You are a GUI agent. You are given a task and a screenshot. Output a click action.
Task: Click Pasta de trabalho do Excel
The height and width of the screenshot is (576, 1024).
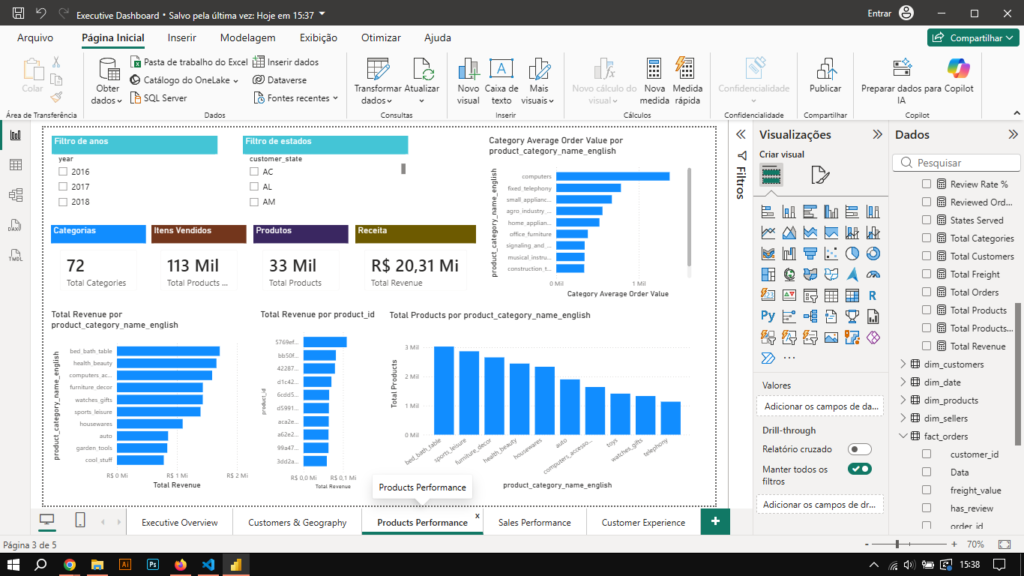(189, 62)
